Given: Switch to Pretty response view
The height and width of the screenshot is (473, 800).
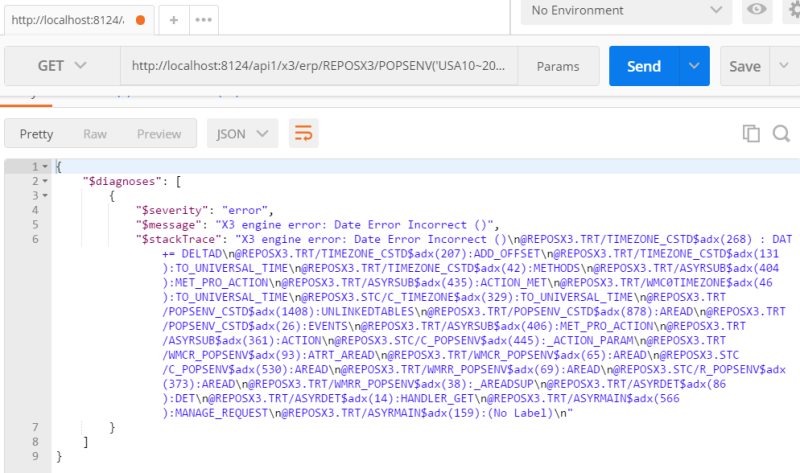Looking at the screenshot, I should [x=36, y=134].
